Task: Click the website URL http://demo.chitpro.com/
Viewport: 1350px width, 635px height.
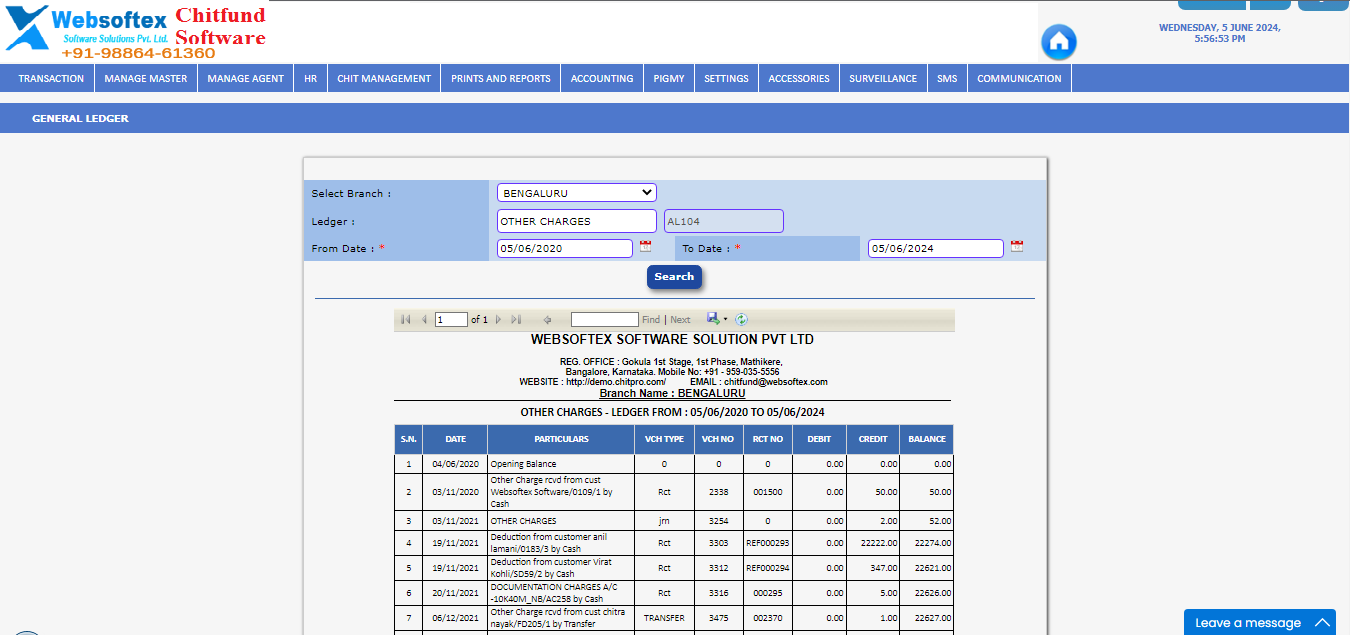Action: [x=616, y=382]
